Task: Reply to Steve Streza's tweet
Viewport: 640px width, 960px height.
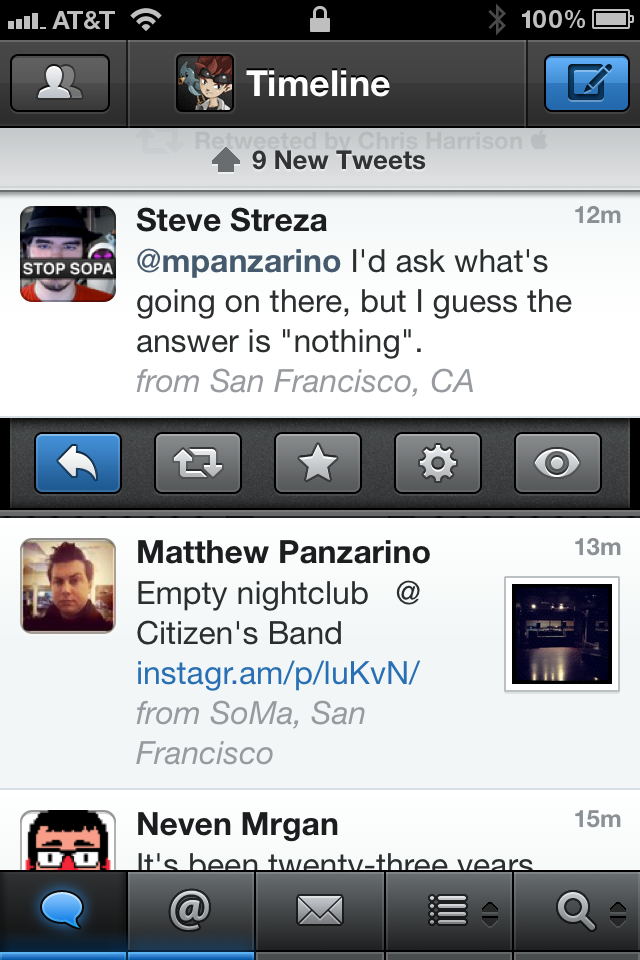Action: (78, 463)
